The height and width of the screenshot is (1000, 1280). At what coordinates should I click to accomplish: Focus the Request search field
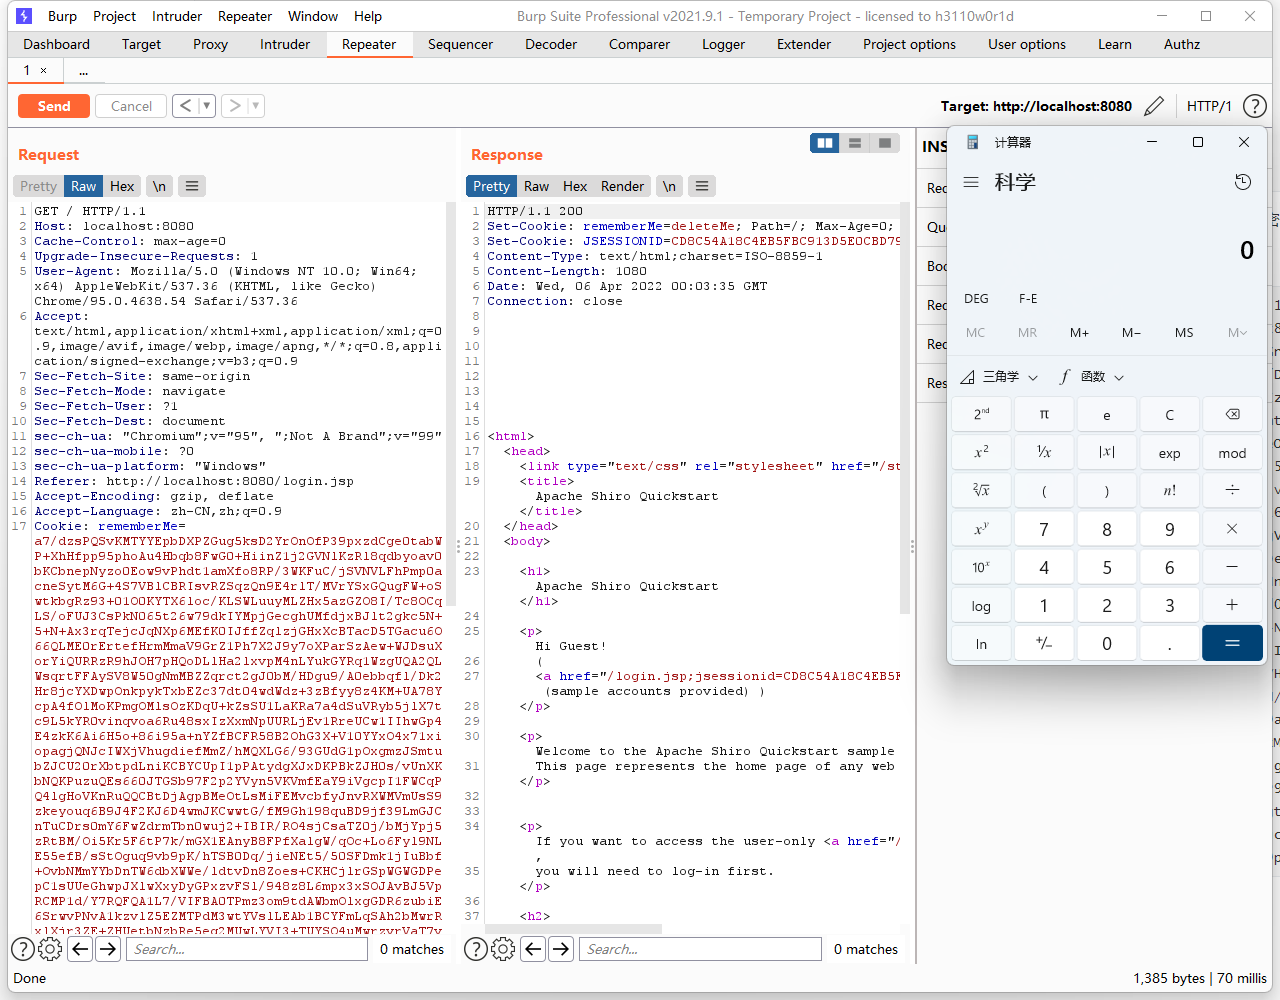coord(247,949)
